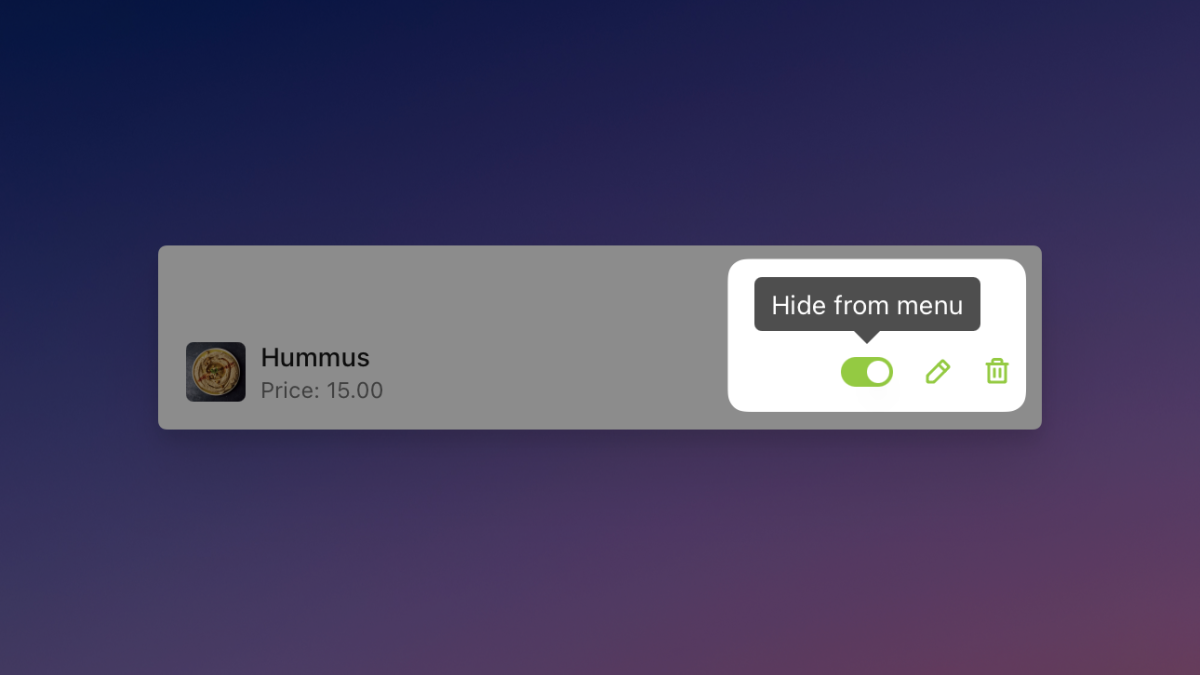Click the tooltip's downward pointer arrow
This screenshot has height=675, width=1200.
click(867, 336)
